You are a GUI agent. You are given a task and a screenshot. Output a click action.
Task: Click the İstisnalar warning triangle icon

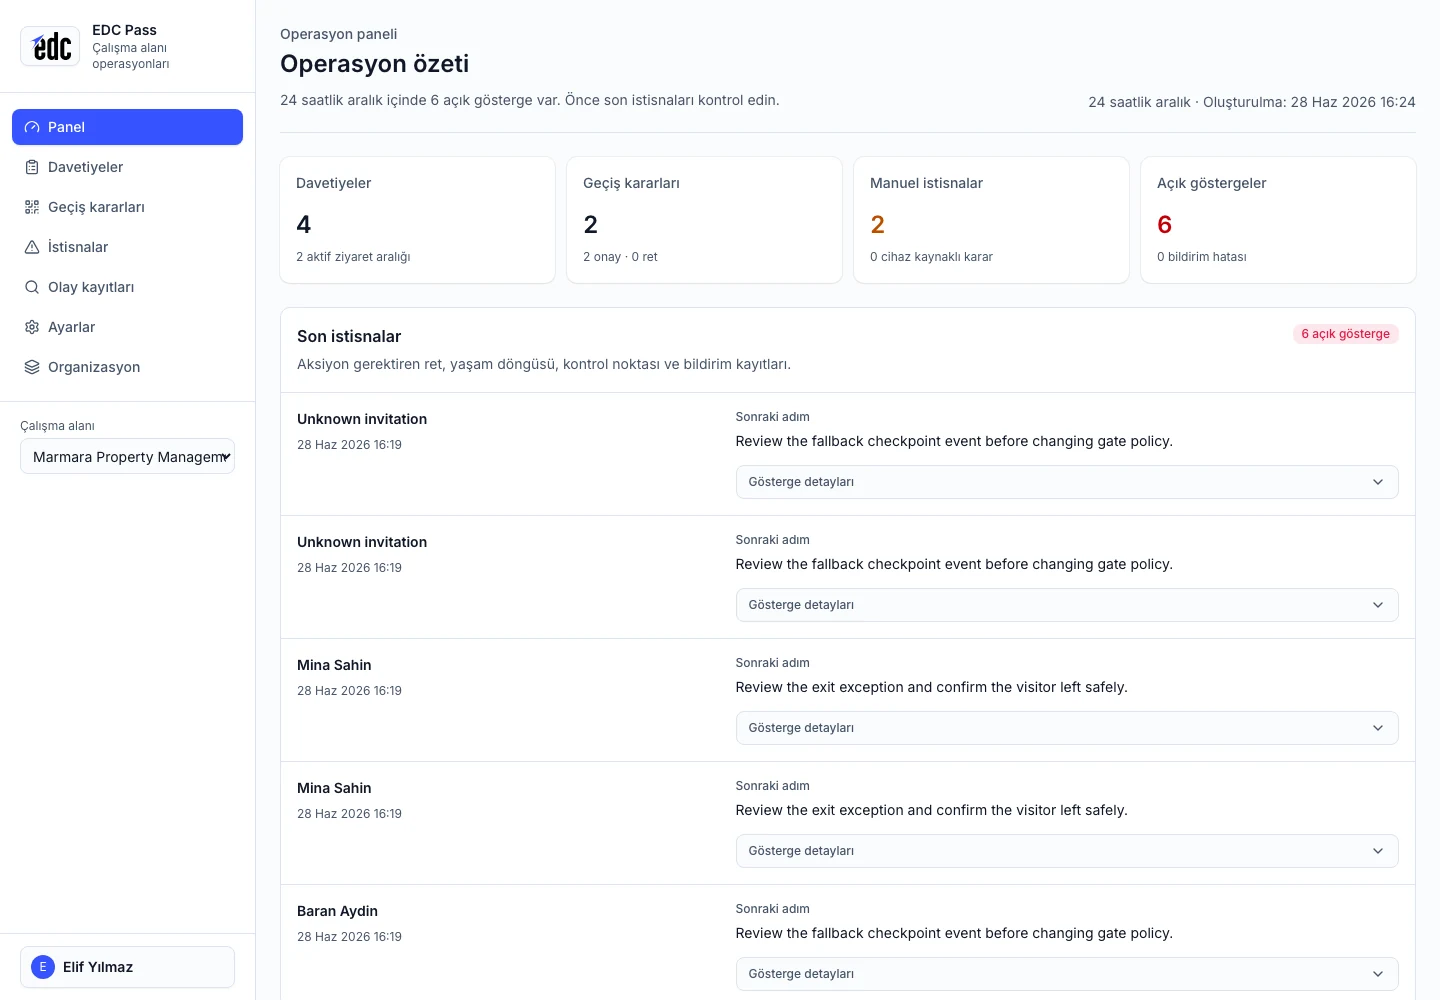pos(32,247)
